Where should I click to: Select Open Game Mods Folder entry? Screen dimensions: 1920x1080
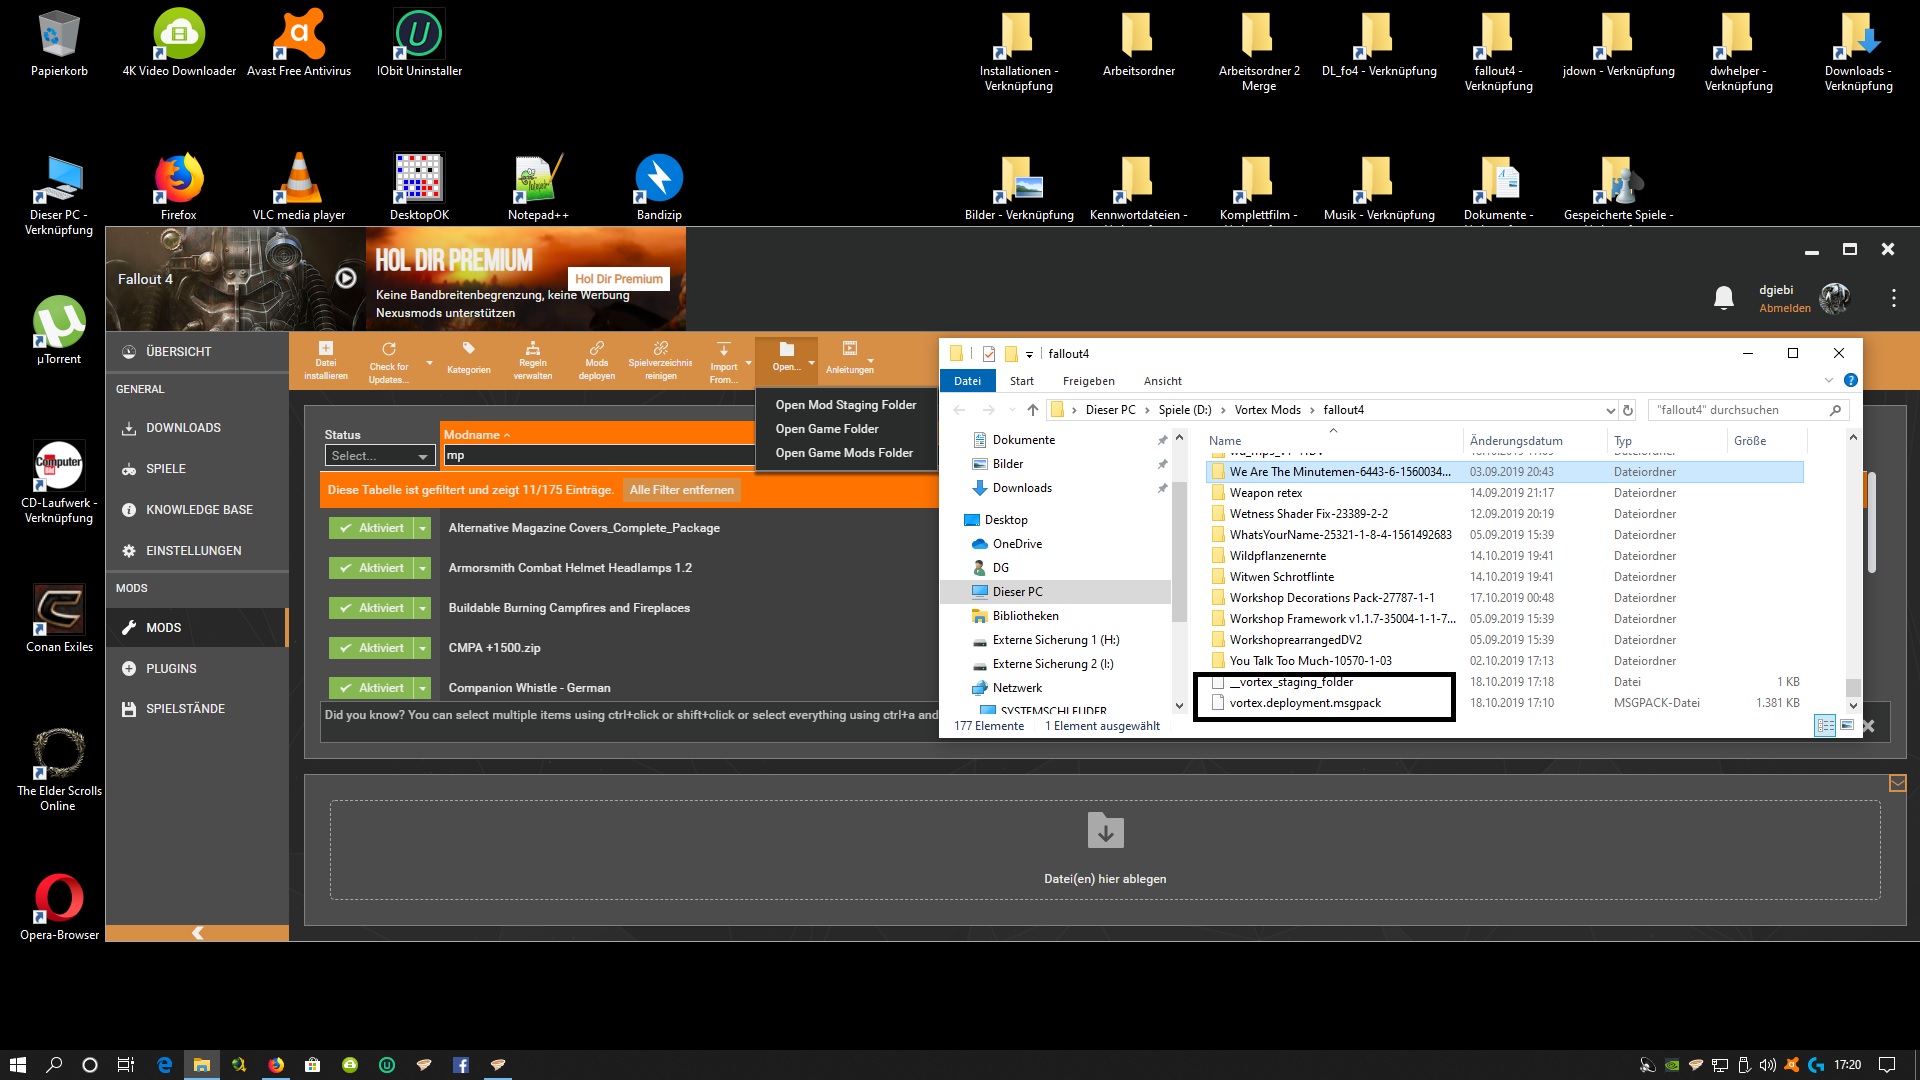point(843,453)
